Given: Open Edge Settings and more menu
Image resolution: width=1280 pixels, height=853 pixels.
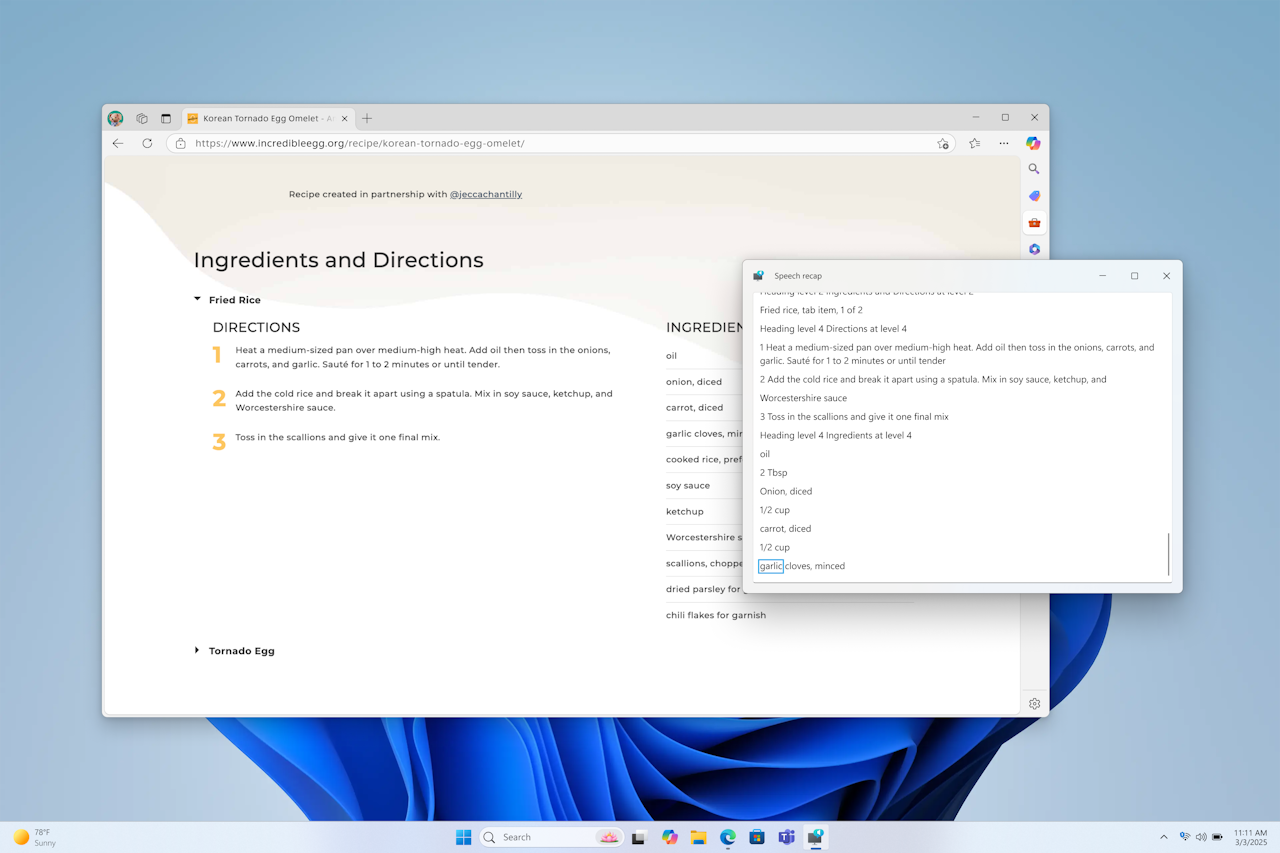Looking at the screenshot, I should coord(1004,143).
